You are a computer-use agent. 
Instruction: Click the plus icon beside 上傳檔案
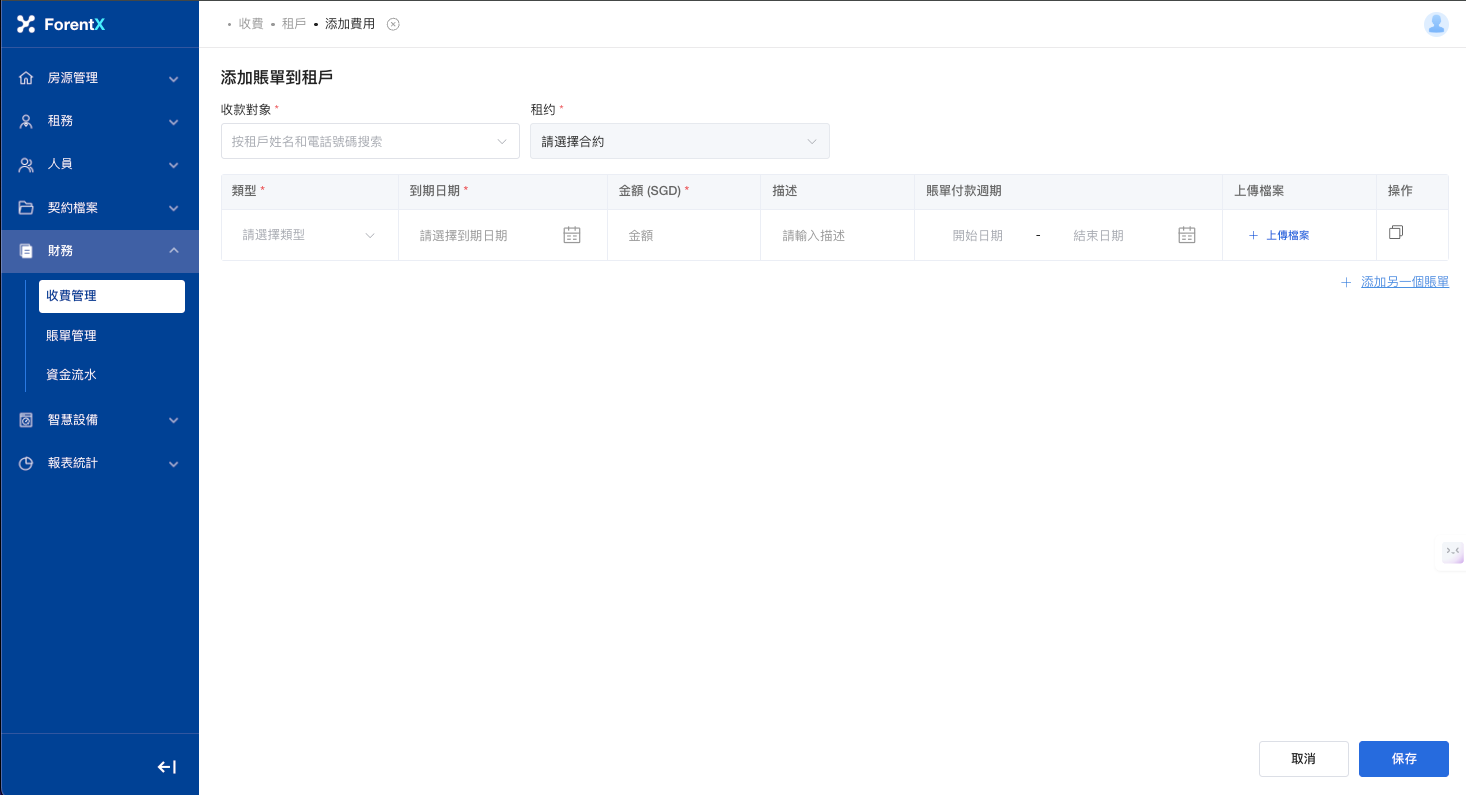click(1253, 236)
